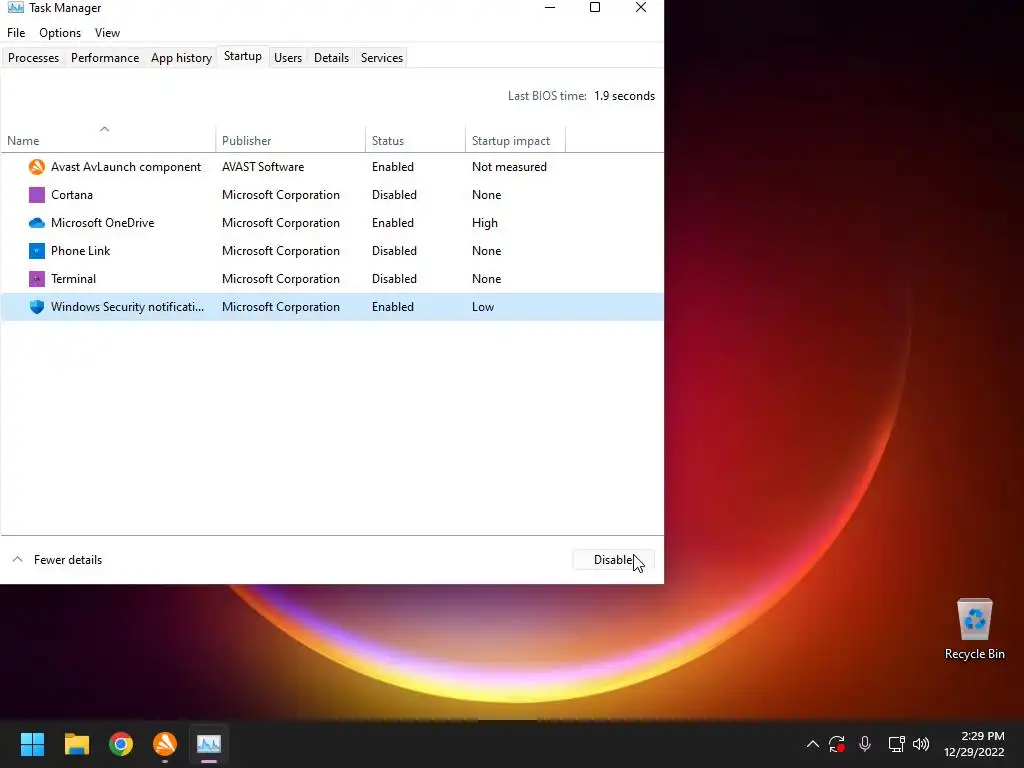Select the Windows Security notification row name
The width and height of the screenshot is (1024, 768).
click(127, 307)
